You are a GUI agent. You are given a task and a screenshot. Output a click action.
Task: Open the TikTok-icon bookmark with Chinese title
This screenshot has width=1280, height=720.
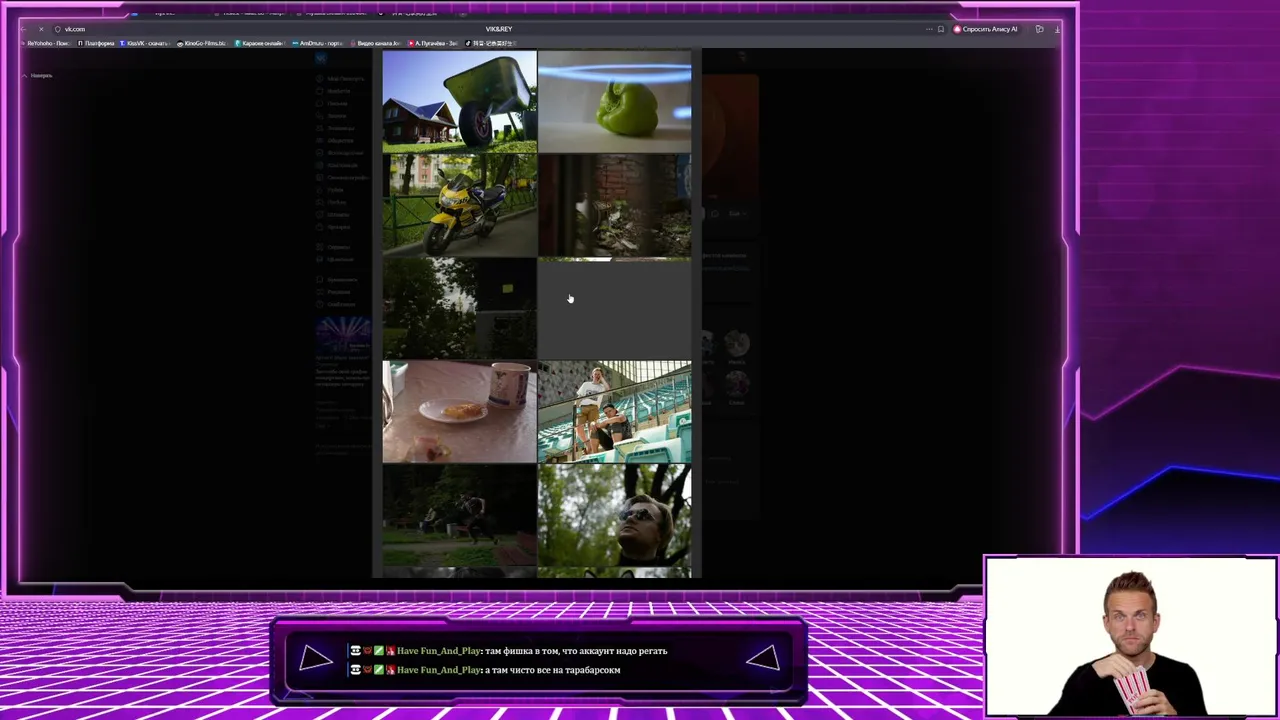click(491, 43)
